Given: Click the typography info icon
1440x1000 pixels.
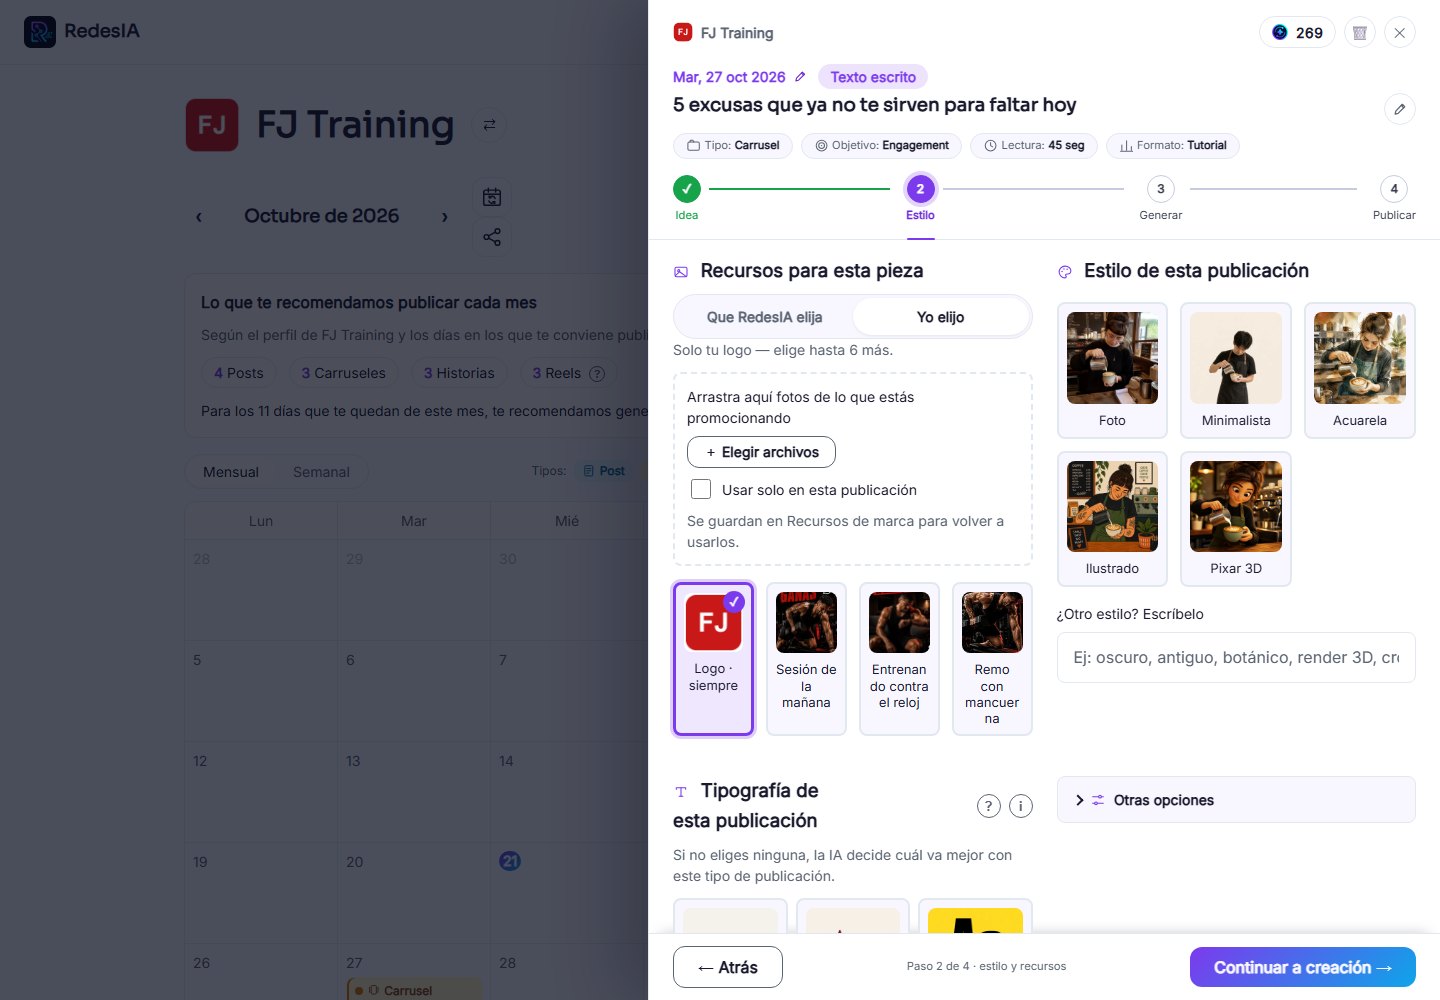Looking at the screenshot, I should [x=1021, y=806].
